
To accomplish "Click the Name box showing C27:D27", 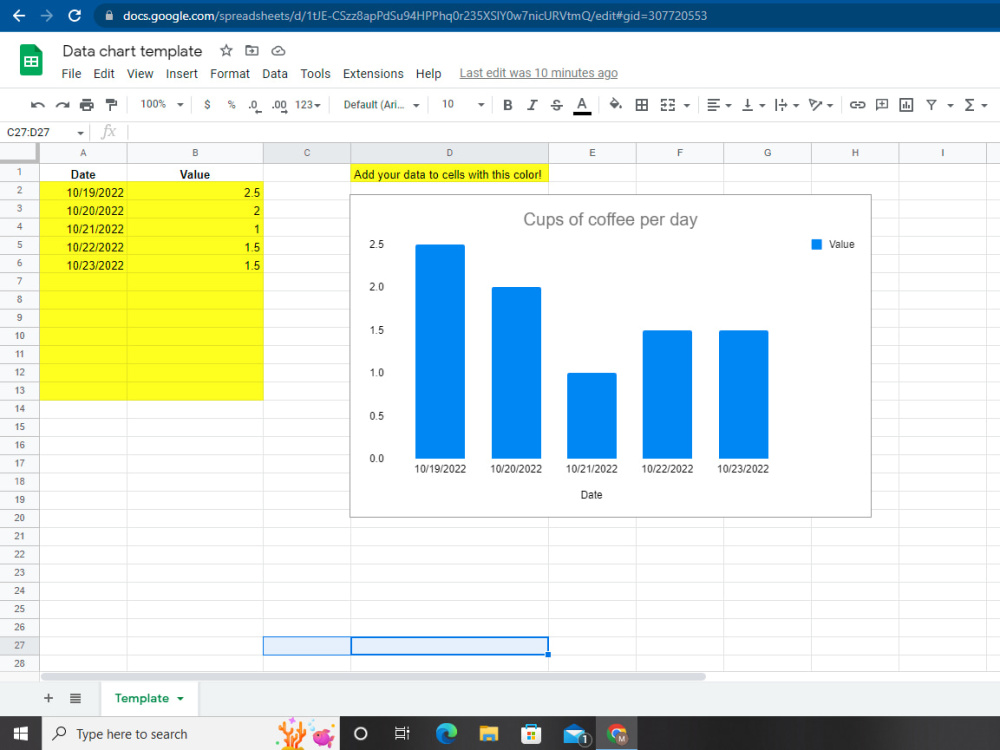I will point(45,133).
